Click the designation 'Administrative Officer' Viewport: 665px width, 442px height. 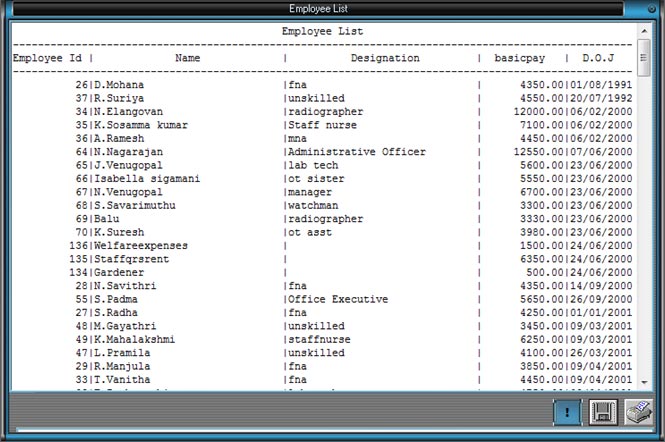(x=357, y=152)
